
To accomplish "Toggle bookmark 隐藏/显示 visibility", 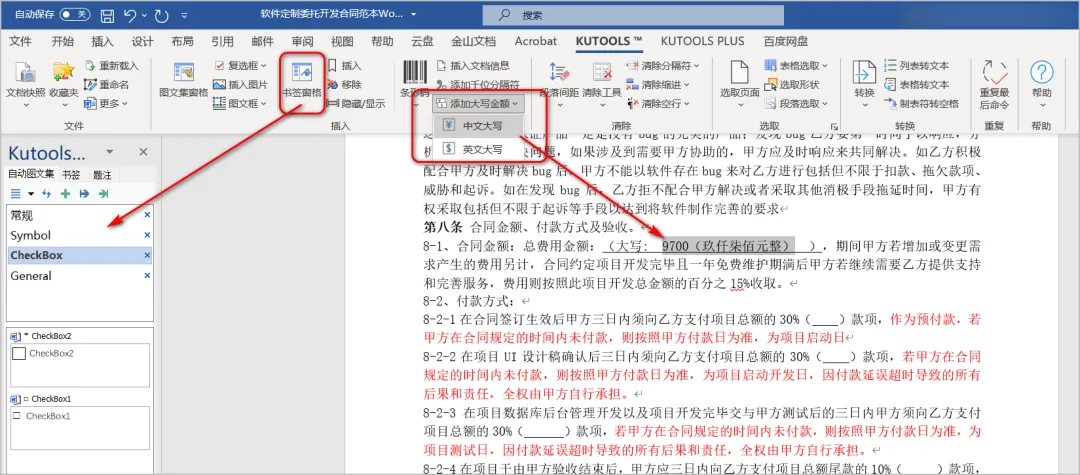I will click(x=355, y=103).
